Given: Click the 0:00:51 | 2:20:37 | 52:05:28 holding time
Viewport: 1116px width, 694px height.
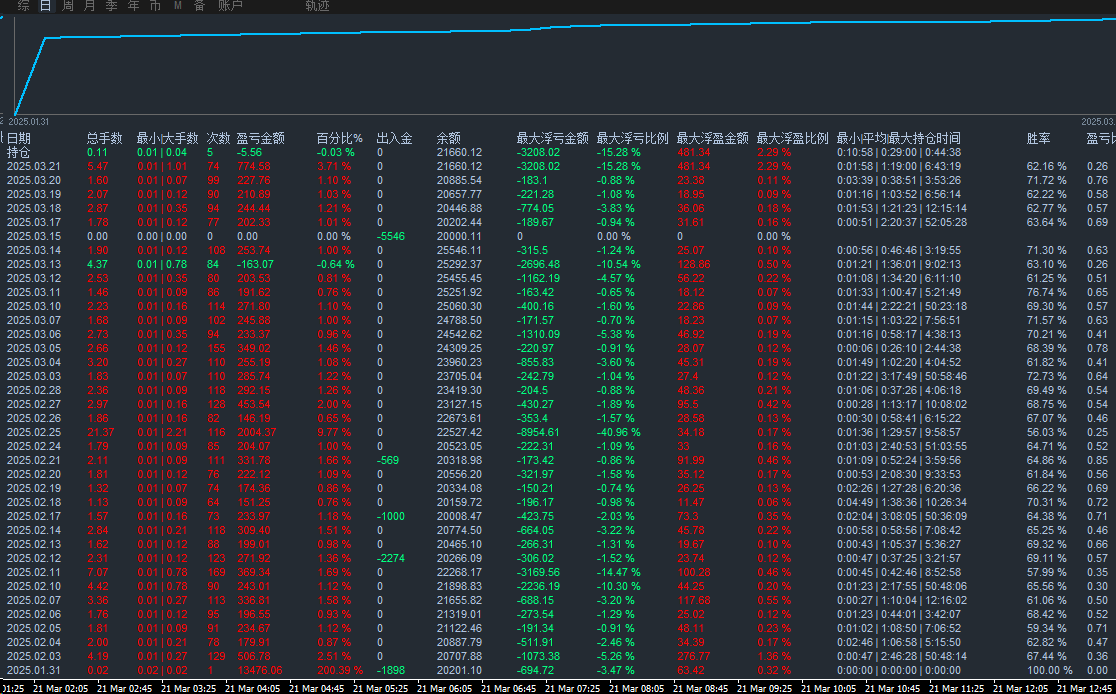Looking at the screenshot, I should pyautogui.click(x=902, y=222).
